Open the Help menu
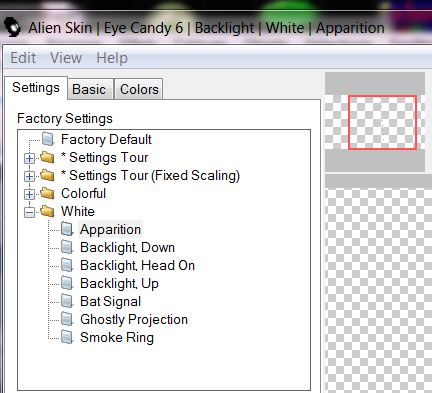432x393 pixels. point(112,58)
